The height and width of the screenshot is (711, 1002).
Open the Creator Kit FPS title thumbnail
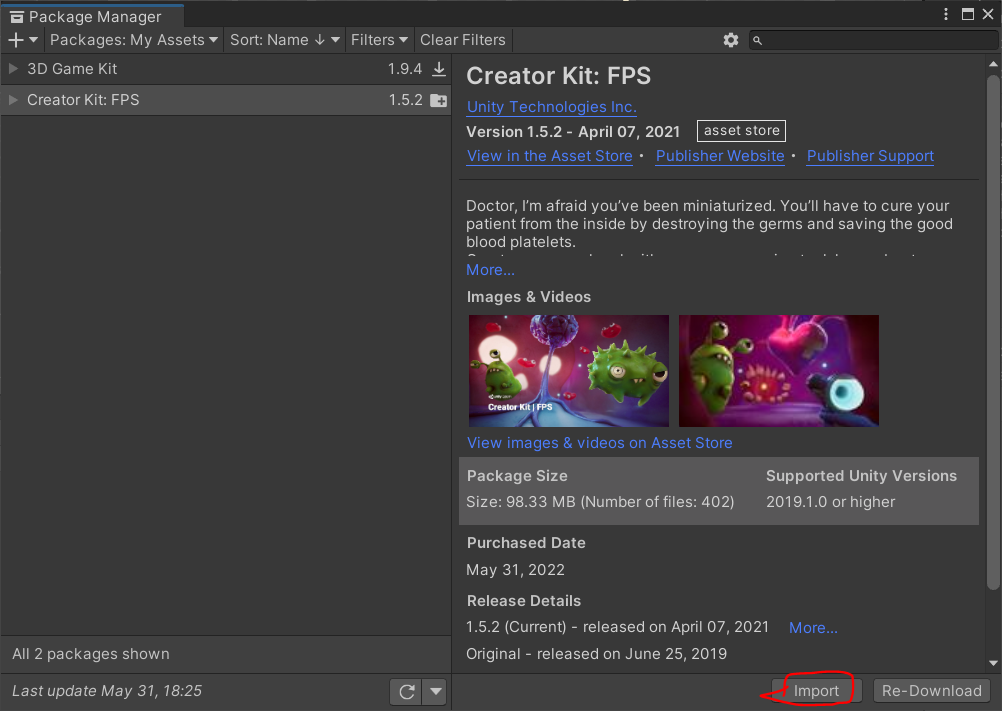[x=569, y=371]
